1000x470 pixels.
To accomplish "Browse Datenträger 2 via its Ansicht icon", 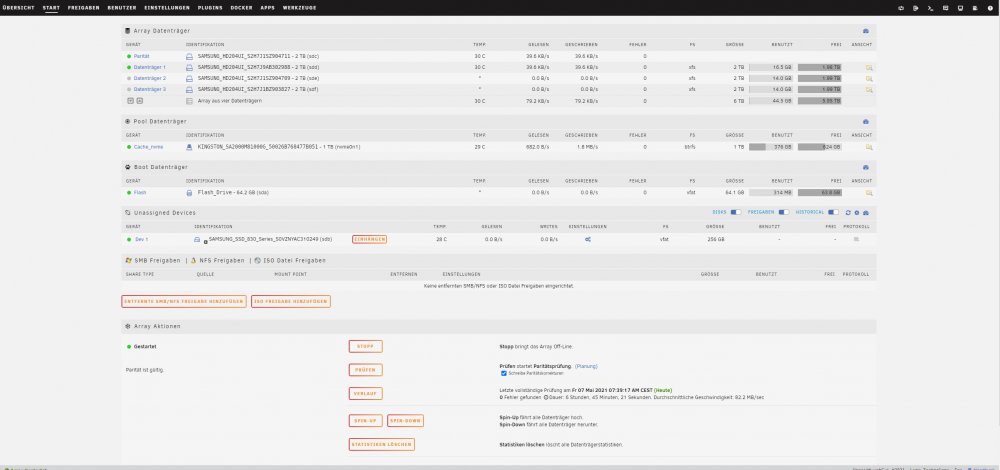I will tap(869, 78).
